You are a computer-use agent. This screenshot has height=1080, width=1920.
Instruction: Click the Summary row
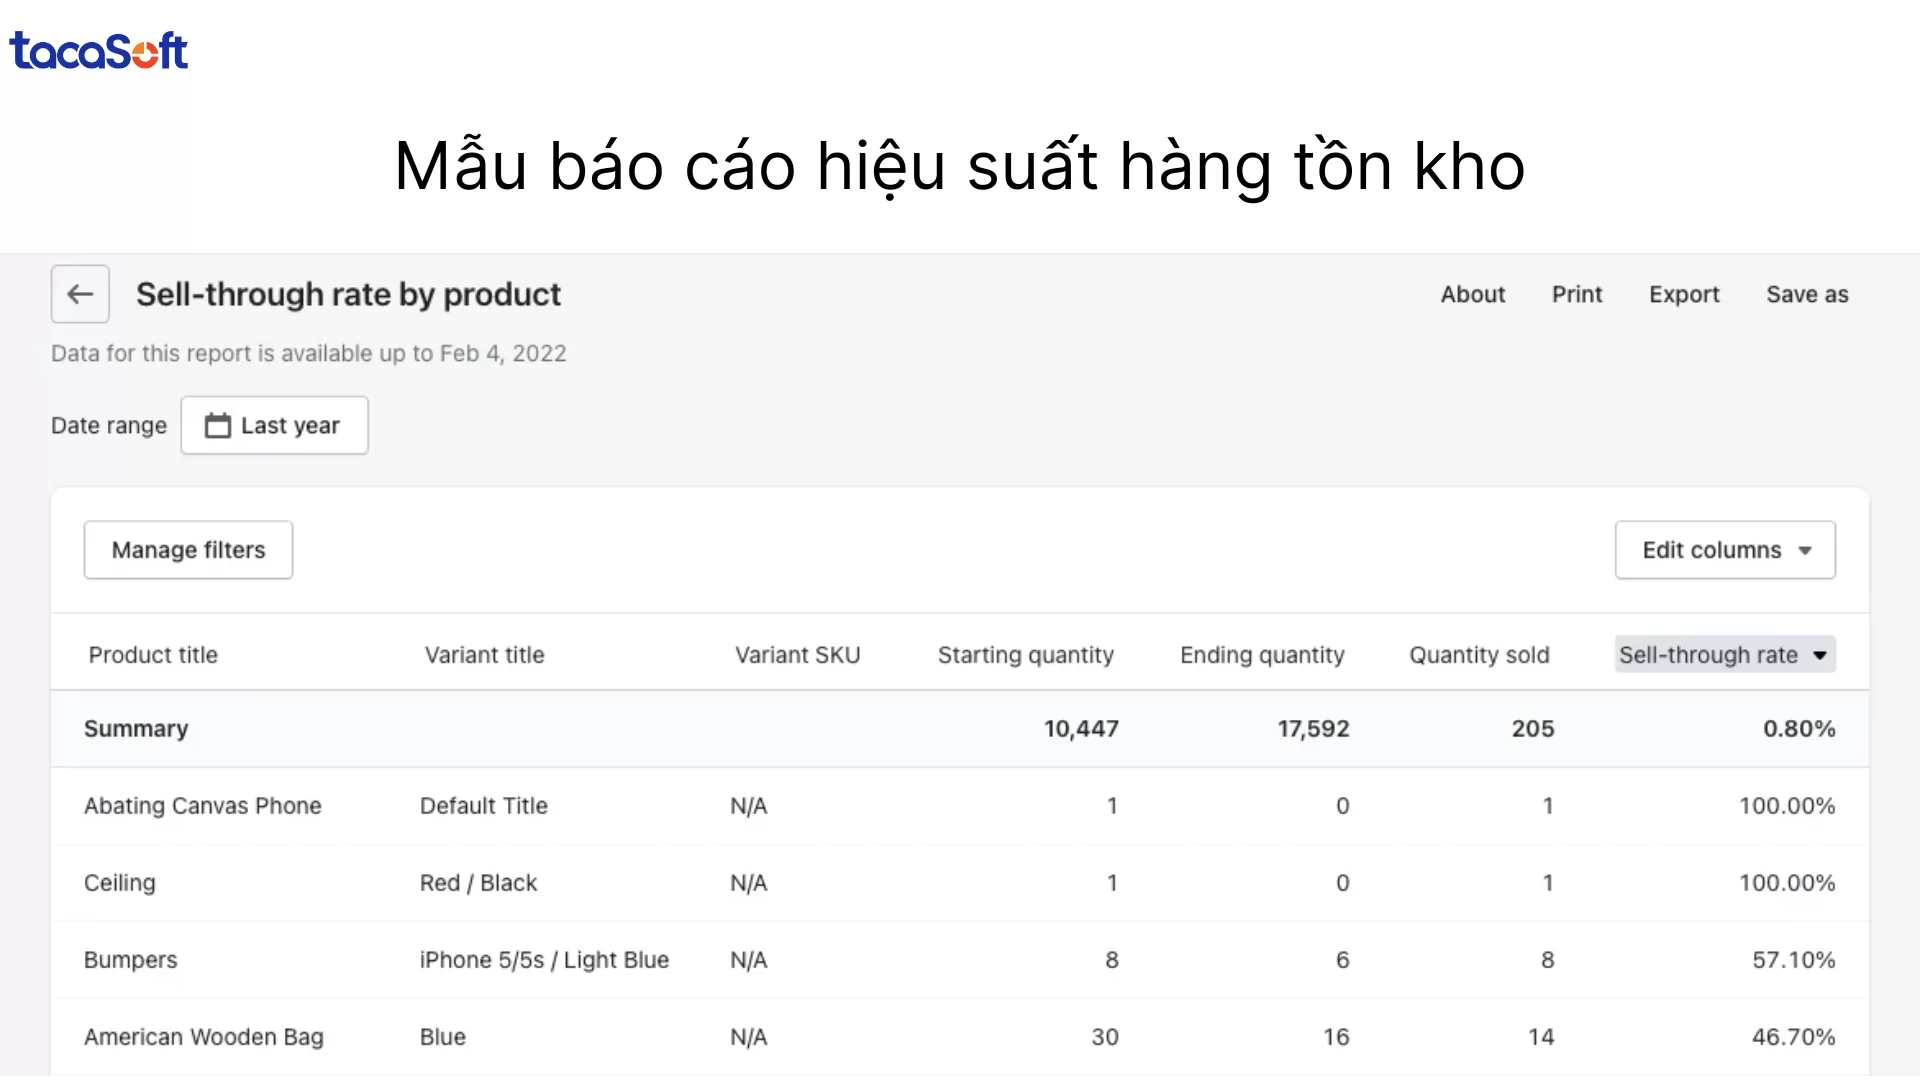coord(137,728)
